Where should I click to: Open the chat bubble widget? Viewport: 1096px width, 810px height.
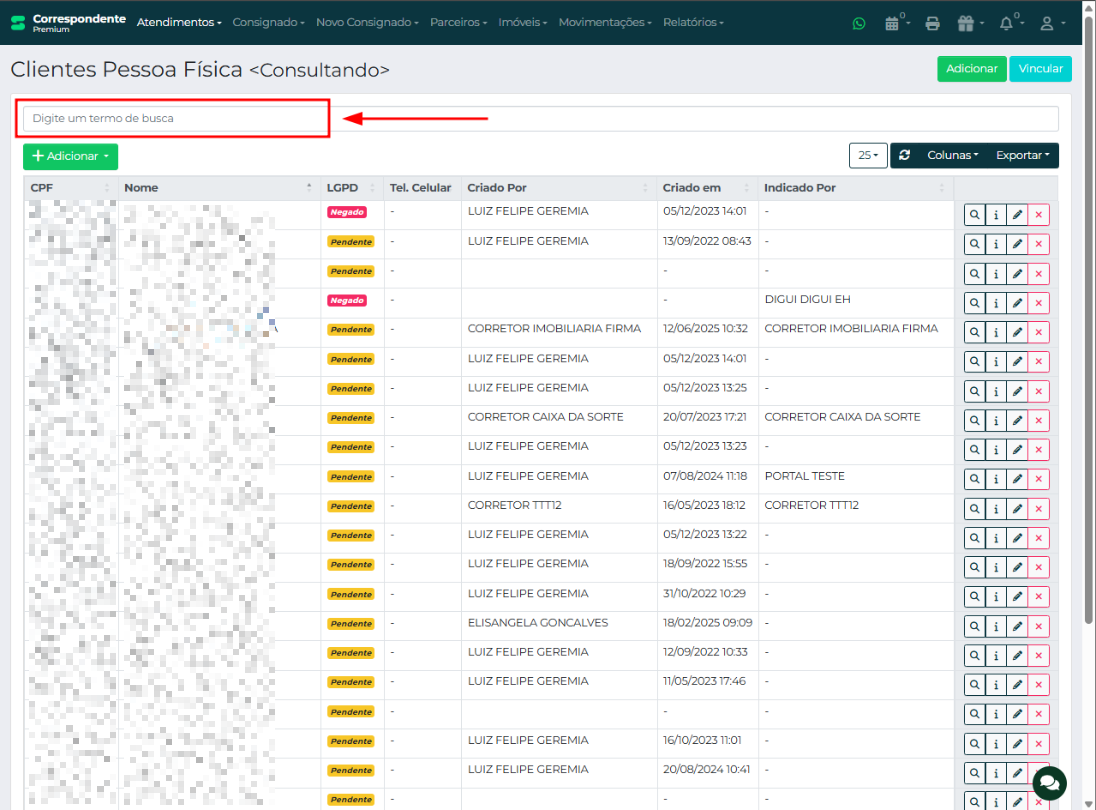[1049, 782]
